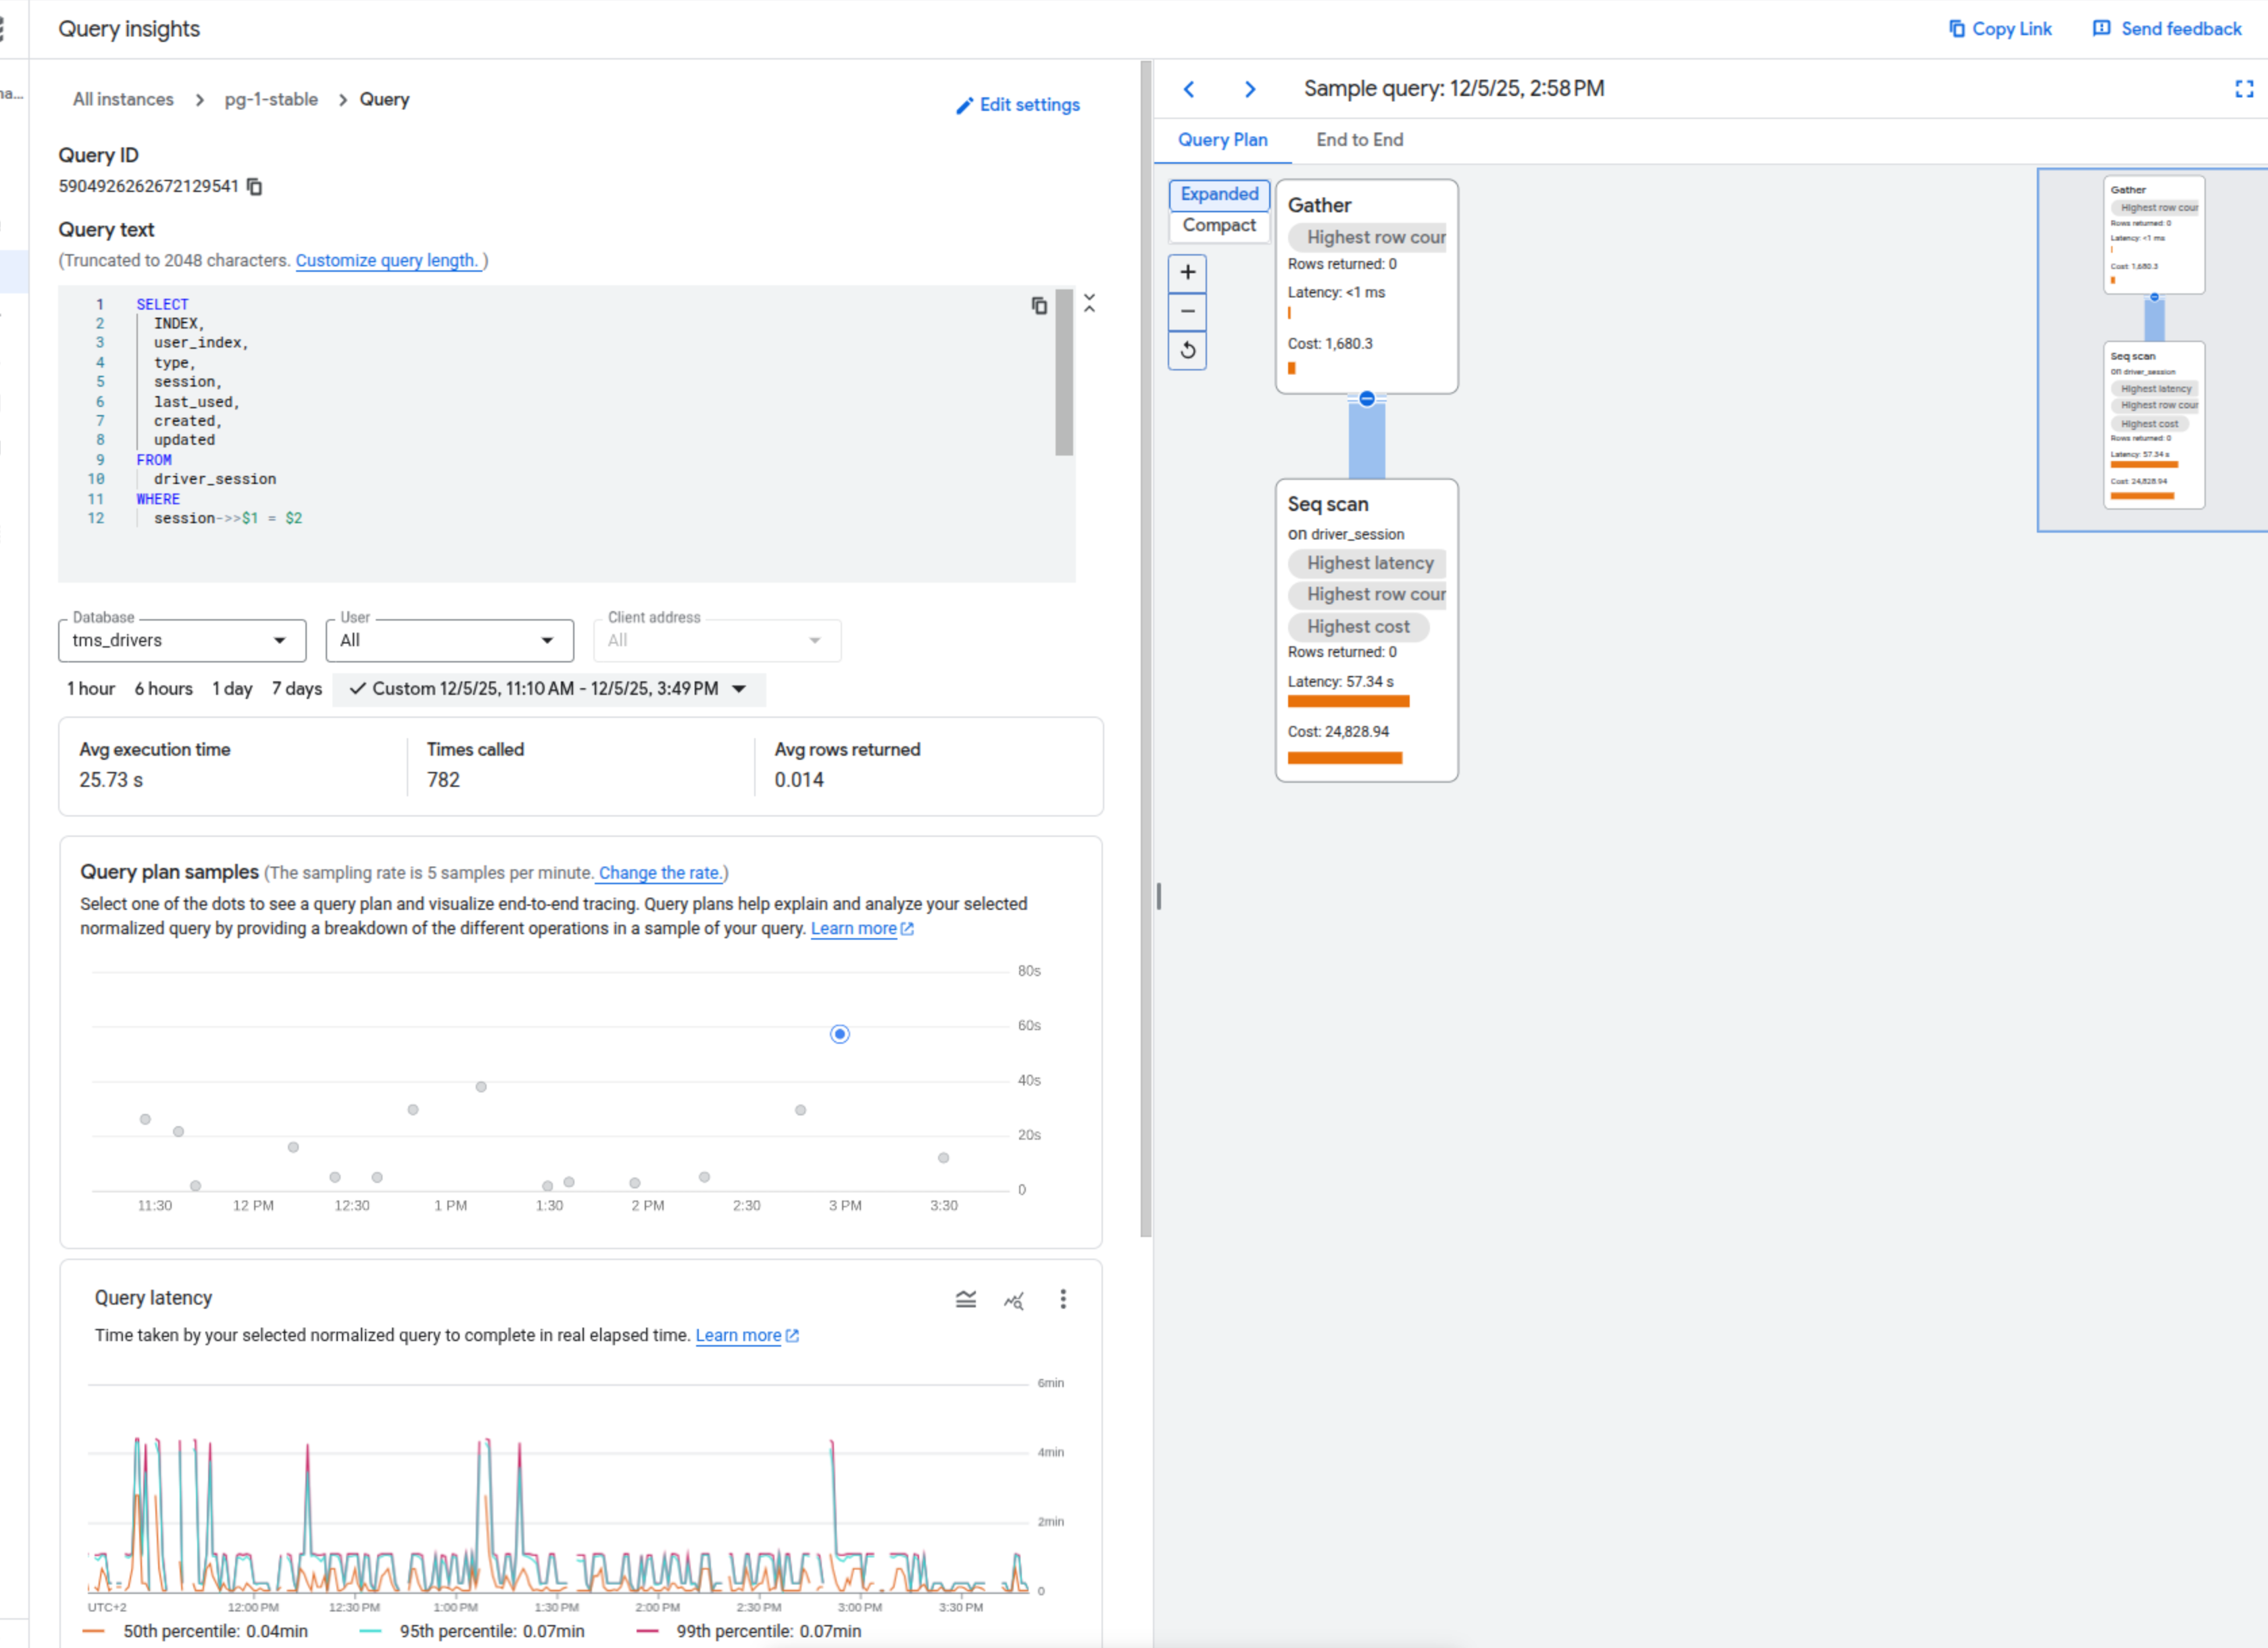Screen dimensions: 2268x1648
Task: Switch to Compact plan view
Action: 1219,226
